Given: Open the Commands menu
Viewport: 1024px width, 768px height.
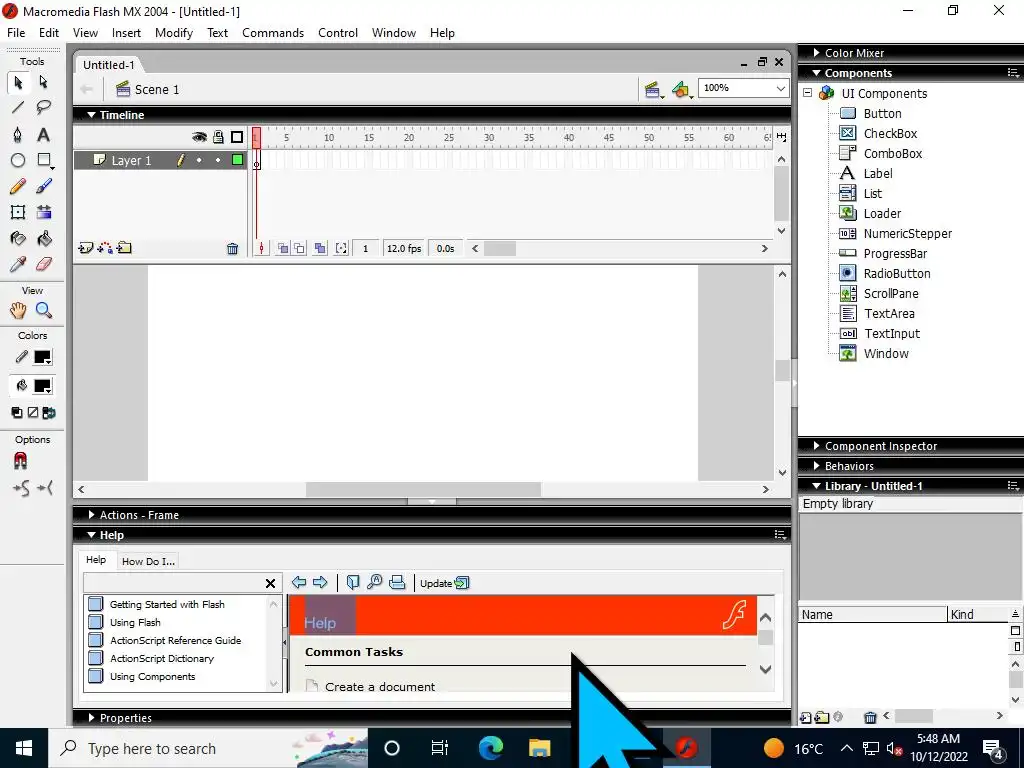Looking at the screenshot, I should (273, 33).
